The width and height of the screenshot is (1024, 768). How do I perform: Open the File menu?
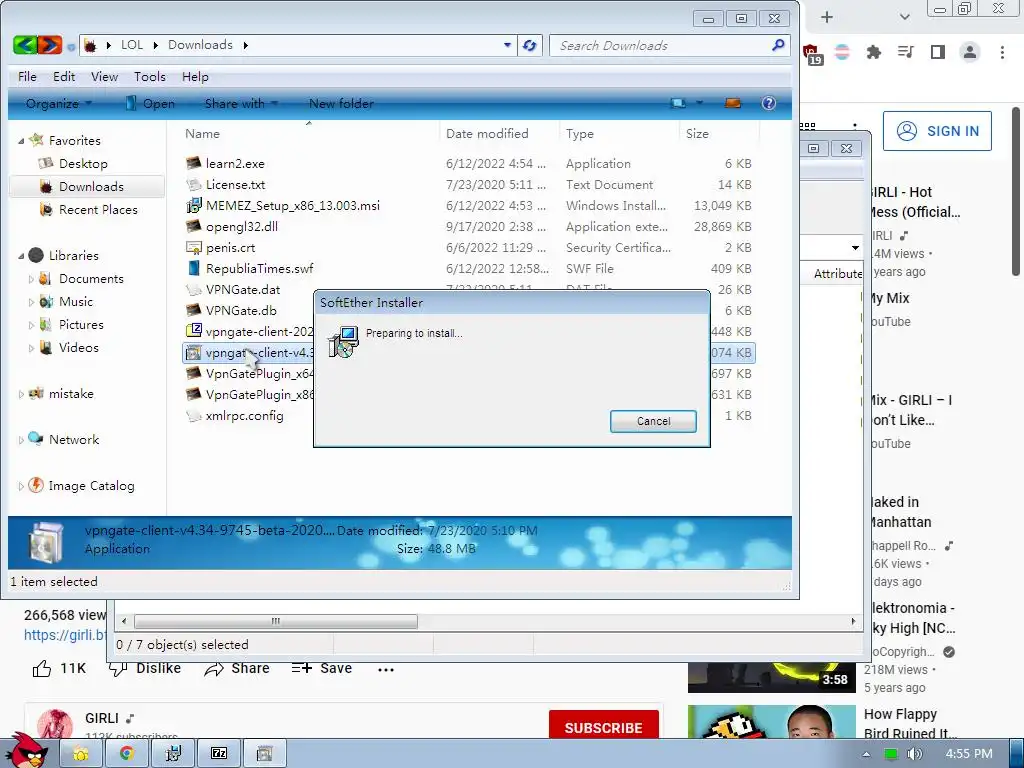(x=27, y=76)
